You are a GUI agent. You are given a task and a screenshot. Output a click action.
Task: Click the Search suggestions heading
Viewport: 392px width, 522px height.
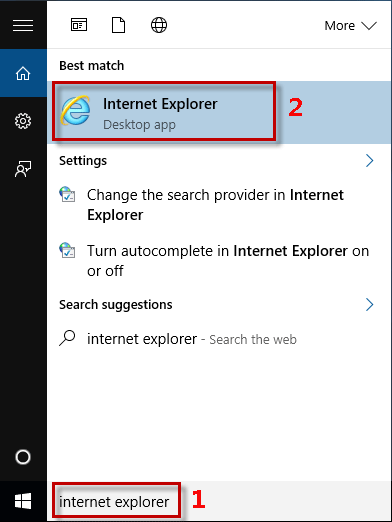pyautogui.click(x=116, y=305)
